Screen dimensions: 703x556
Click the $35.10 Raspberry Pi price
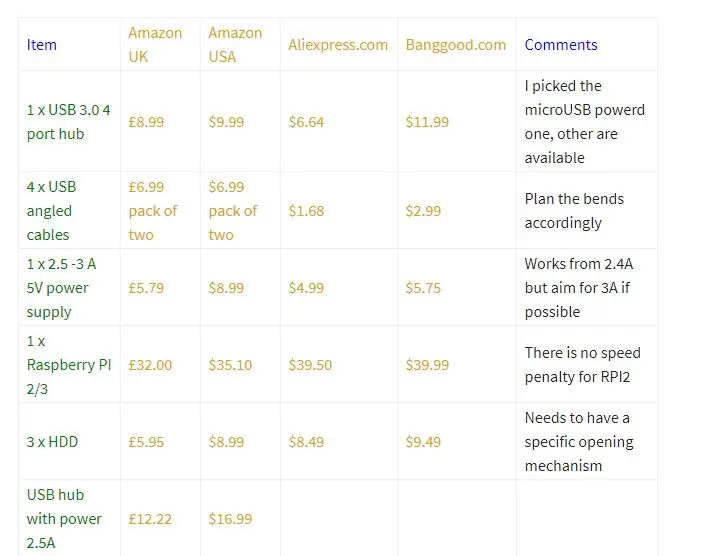coord(230,365)
